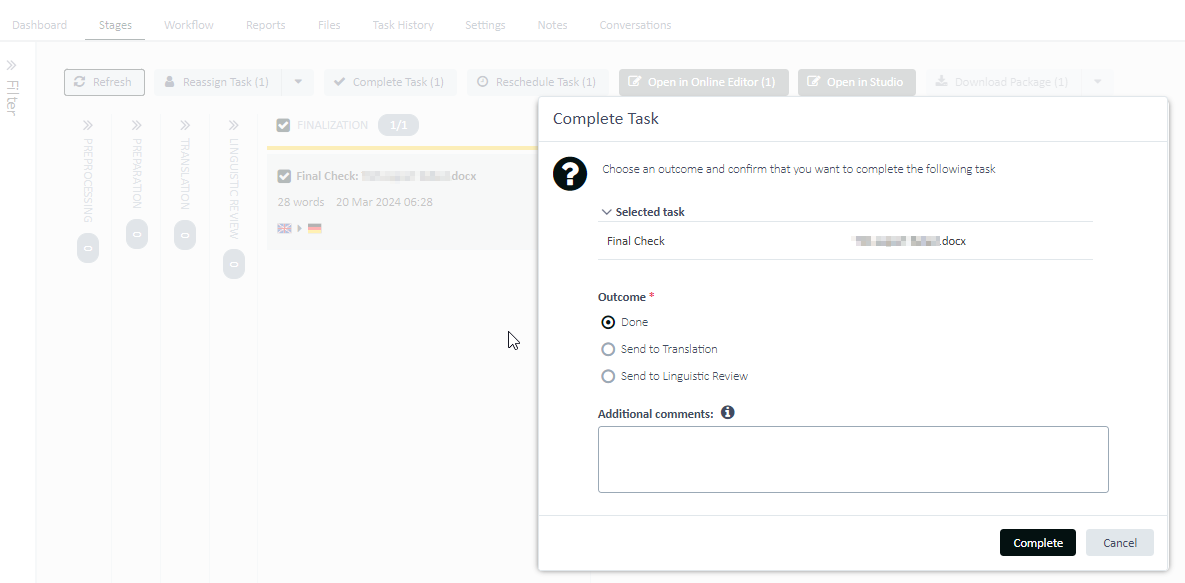Screen dimensions: 1185x583
Task: Open the Reassign Task dropdown arrow
Action: pyautogui.click(x=298, y=82)
